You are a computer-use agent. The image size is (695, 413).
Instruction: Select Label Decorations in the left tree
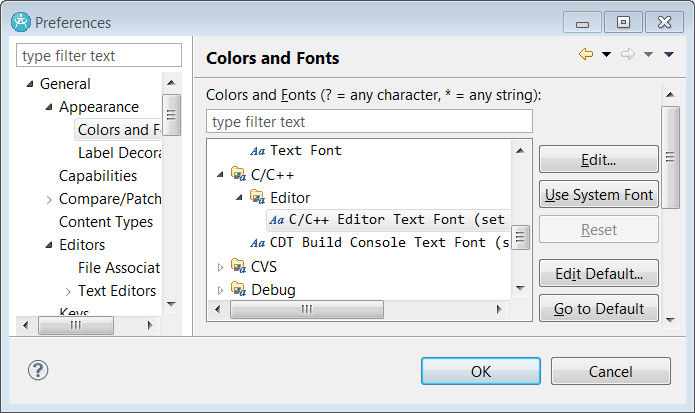[x=119, y=153]
